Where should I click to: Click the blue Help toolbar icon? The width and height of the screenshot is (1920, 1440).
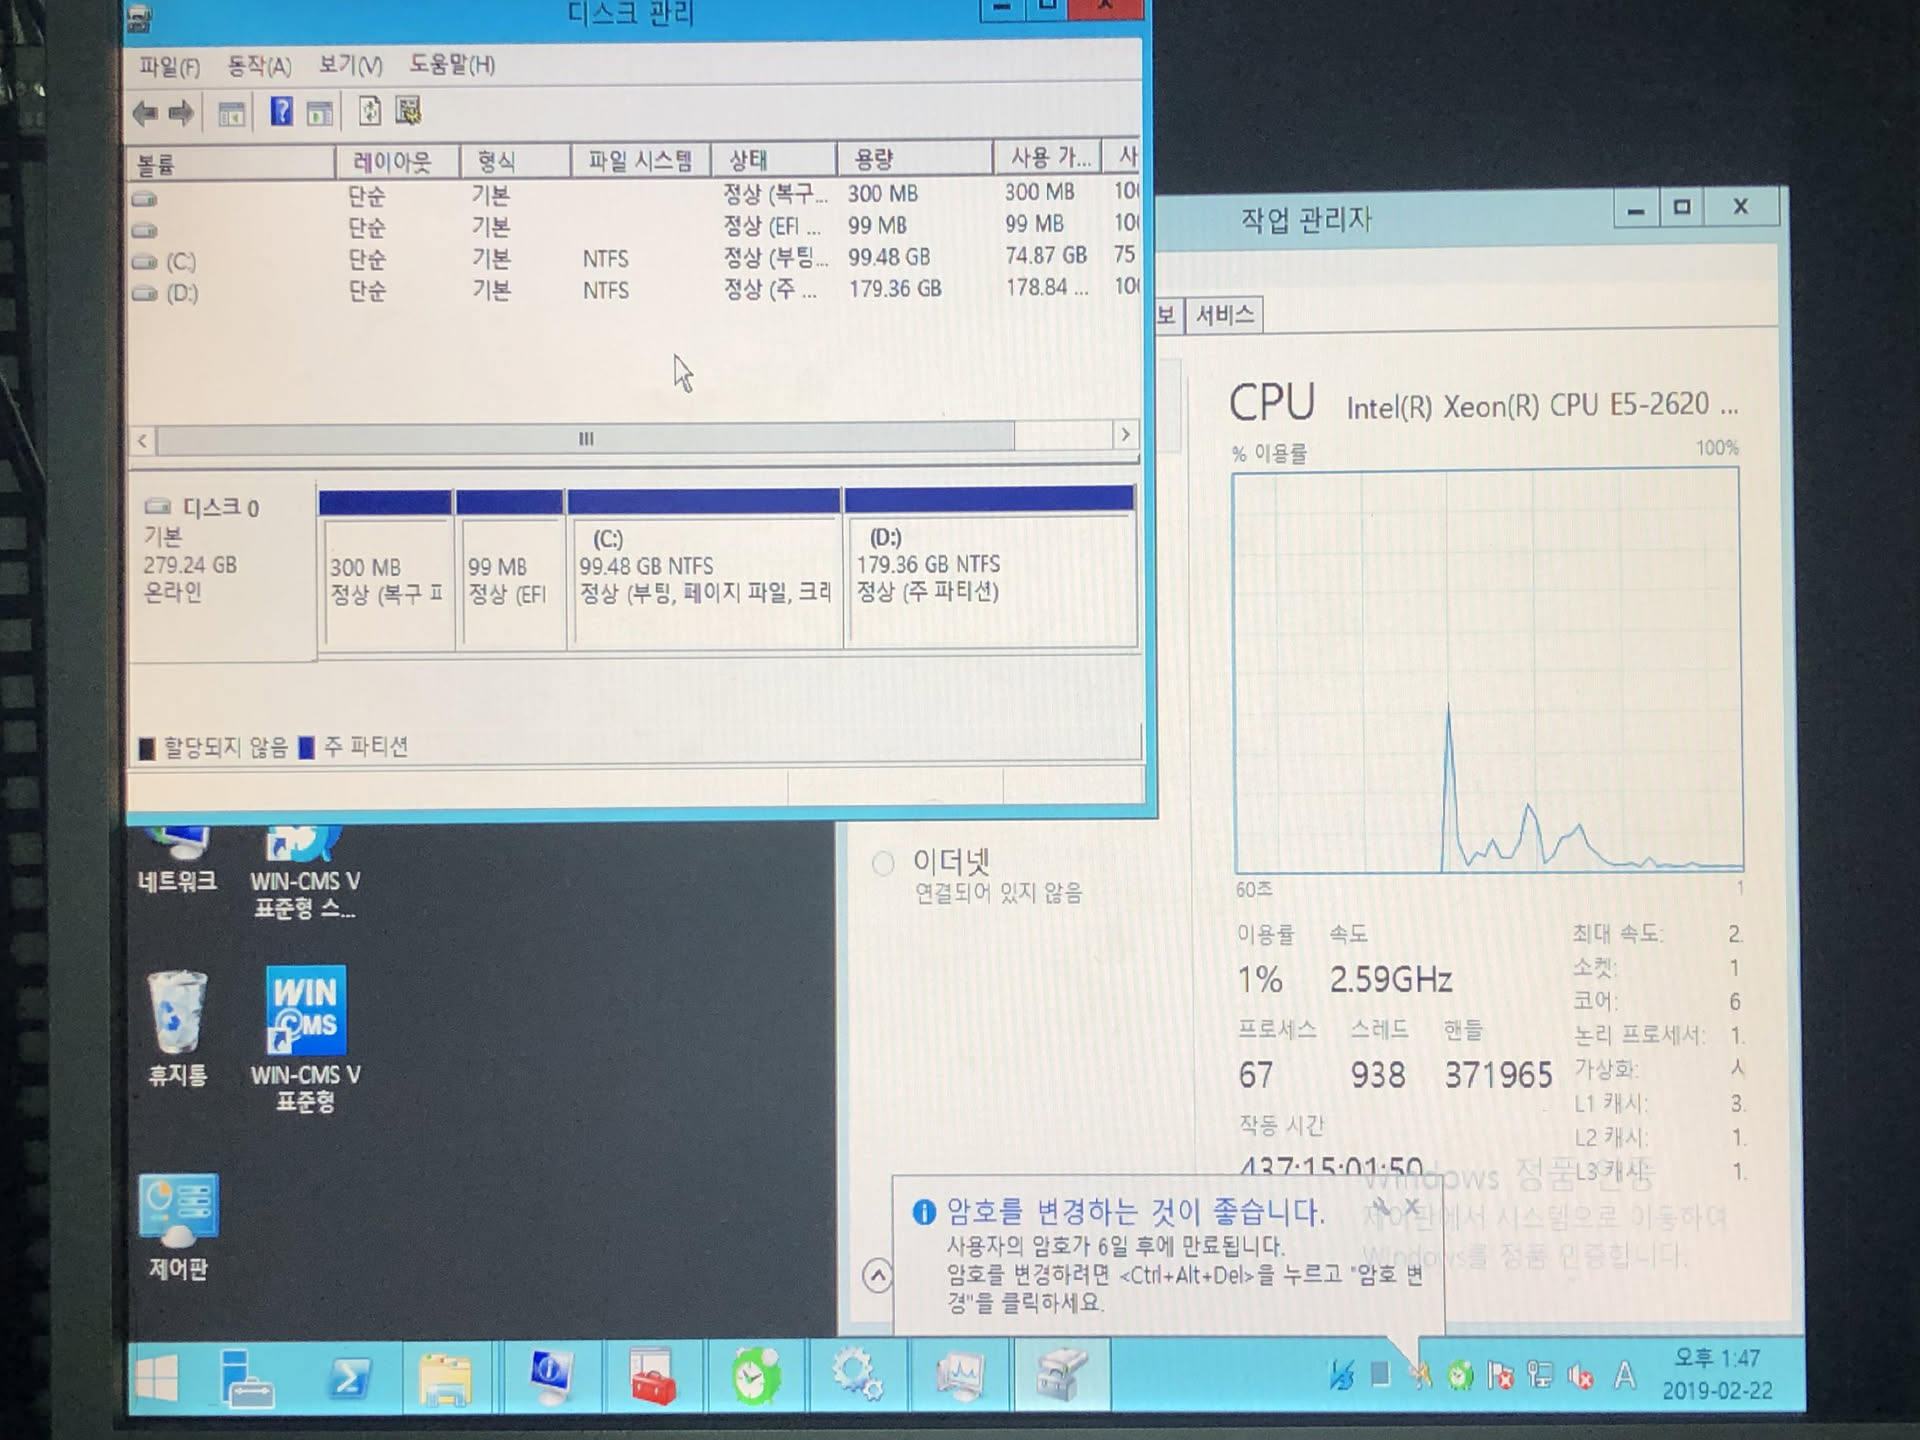pyautogui.click(x=282, y=112)
